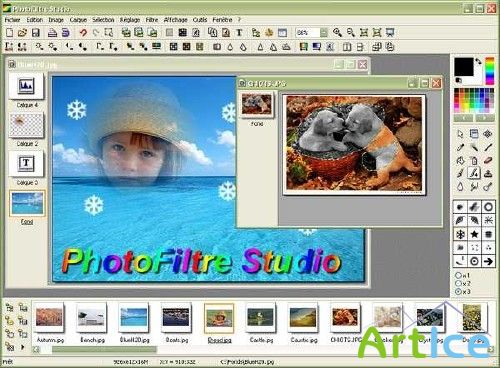The height and width of the screenshot is (368, 500).
Task: Open the zoom percentage dropdown arrow
Action: [x=324, y=33]
